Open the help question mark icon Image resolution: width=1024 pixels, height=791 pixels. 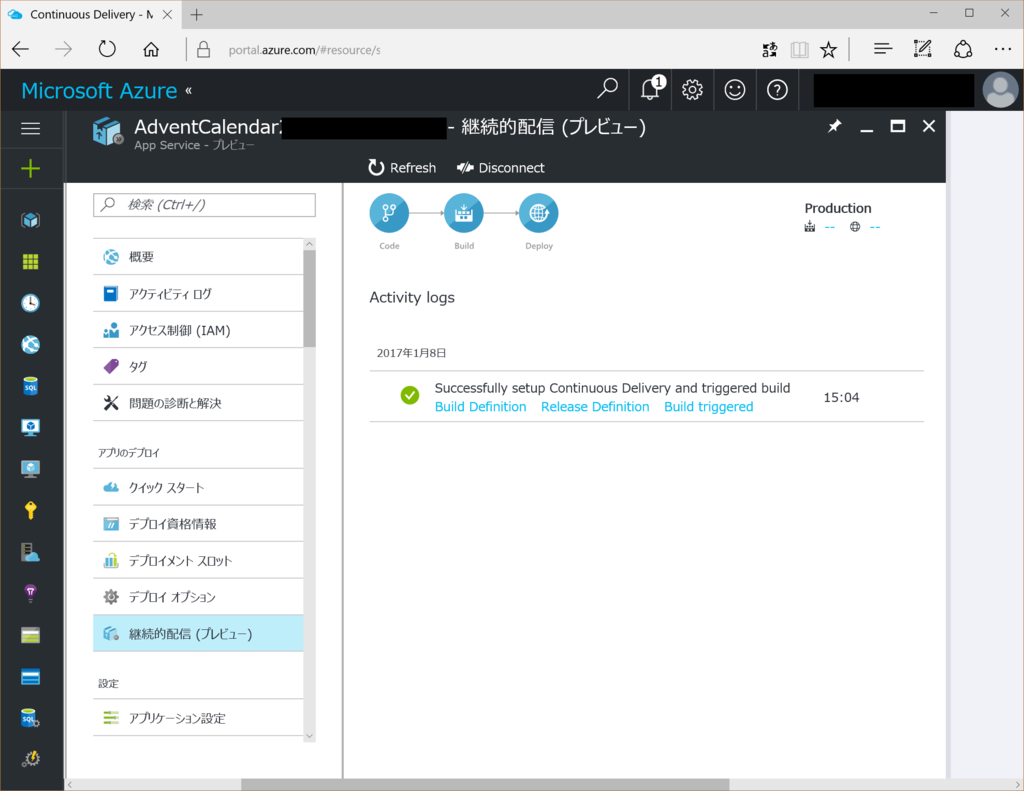pyautogui.click(x=777, y=89)
